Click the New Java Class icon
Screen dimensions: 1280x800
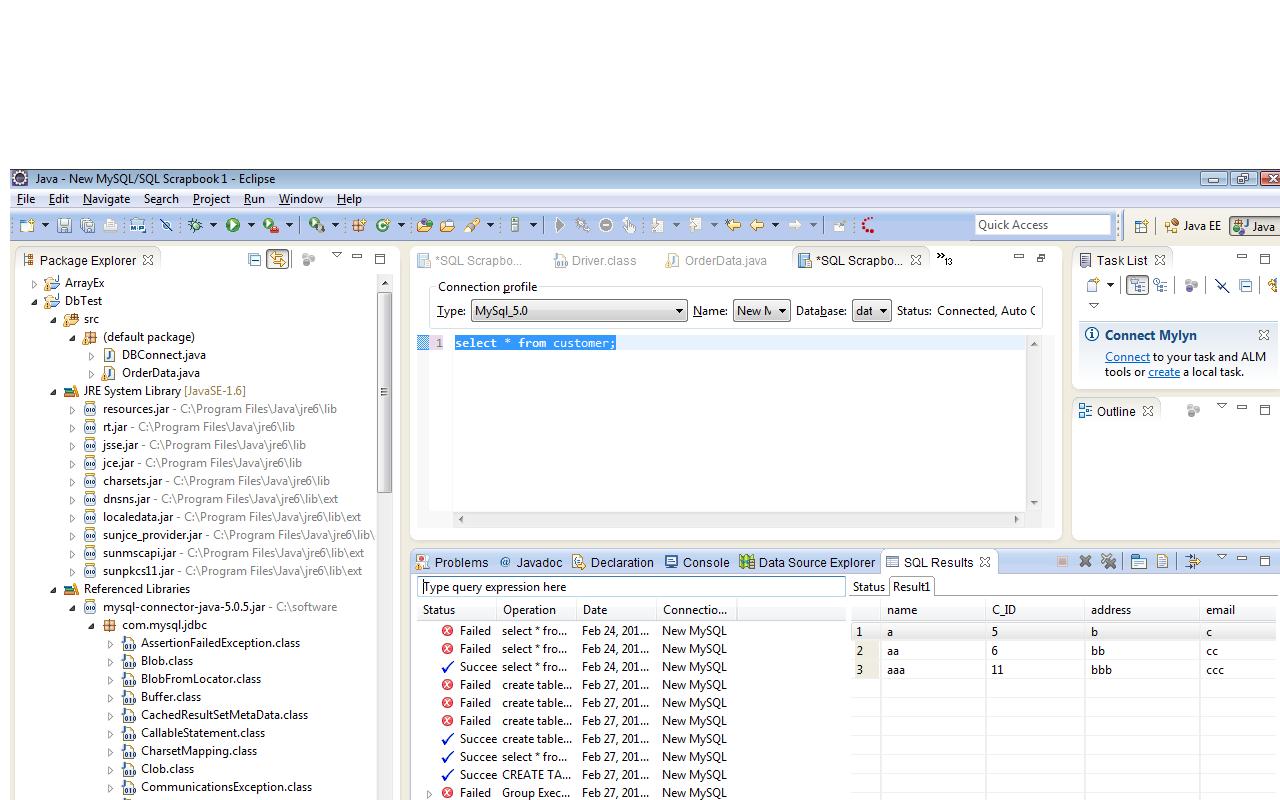pos(382,226)
